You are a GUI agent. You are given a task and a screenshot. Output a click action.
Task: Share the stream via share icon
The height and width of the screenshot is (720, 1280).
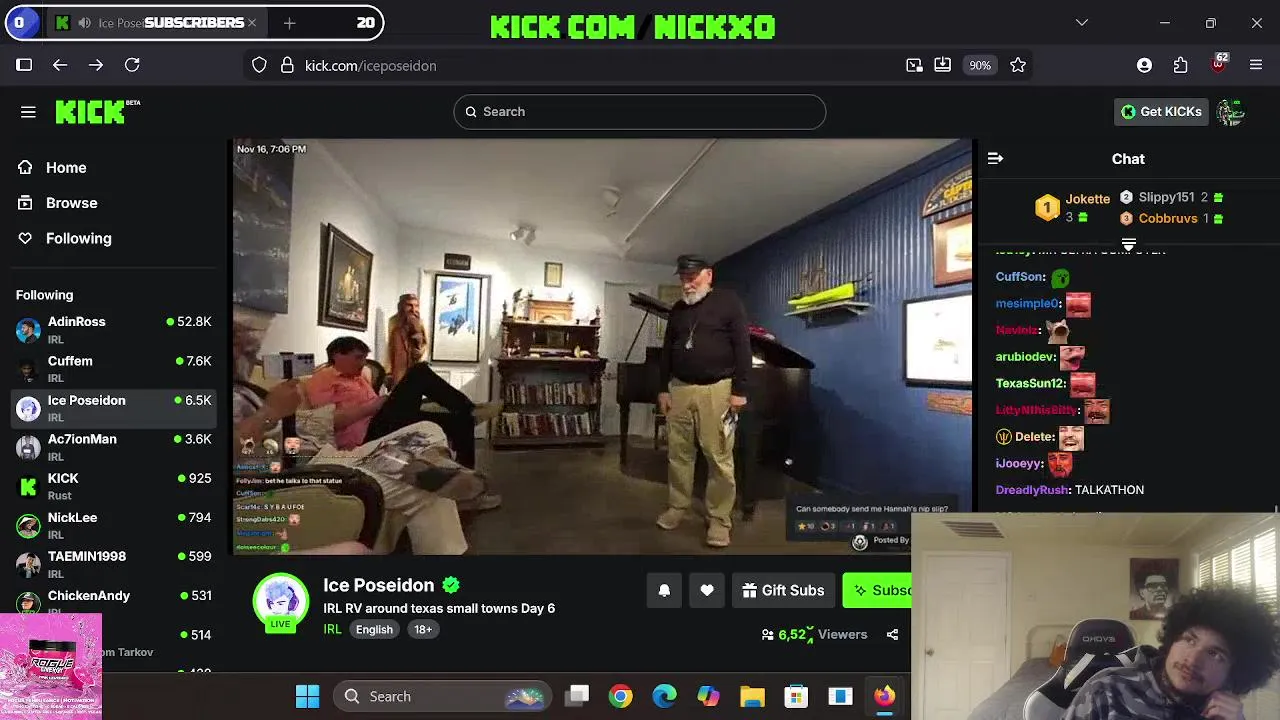coord(892,634)
